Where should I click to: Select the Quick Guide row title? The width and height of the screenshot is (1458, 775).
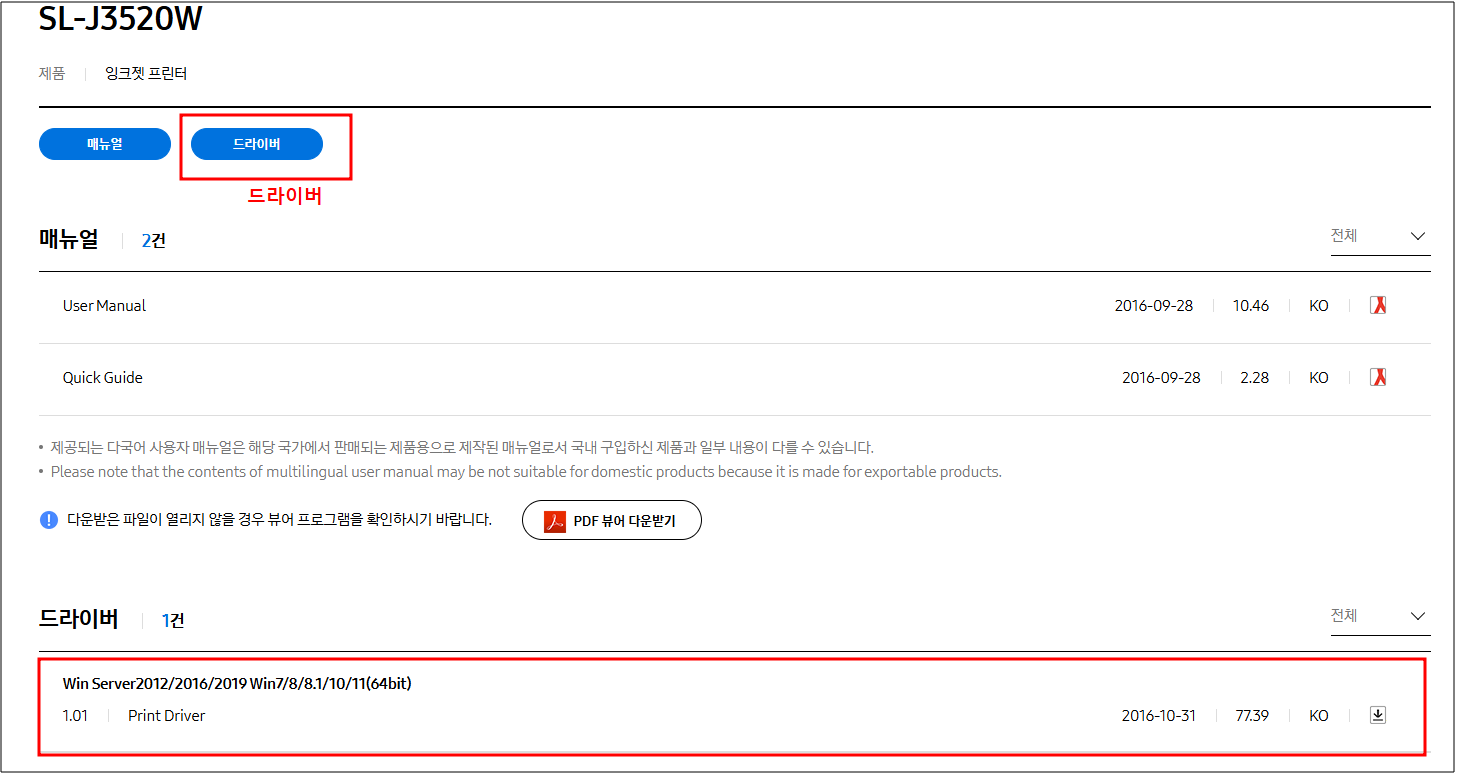click(x=102, y=378)
